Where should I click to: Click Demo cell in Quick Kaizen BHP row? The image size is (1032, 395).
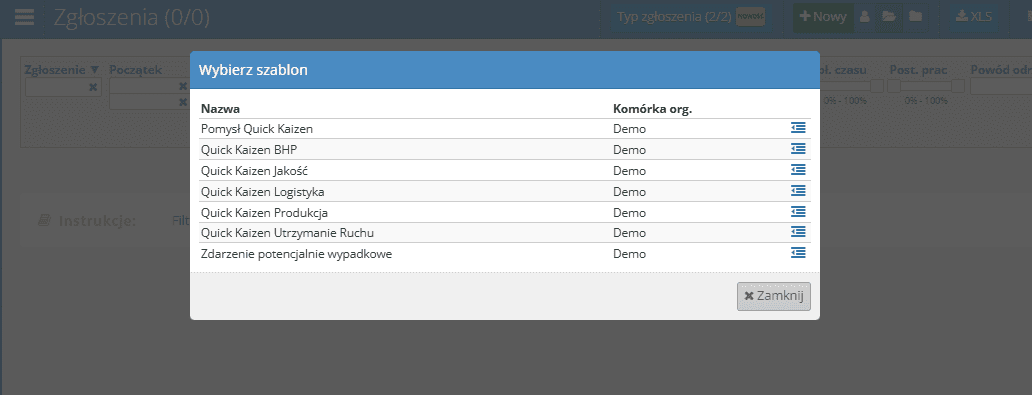point(629,149)
